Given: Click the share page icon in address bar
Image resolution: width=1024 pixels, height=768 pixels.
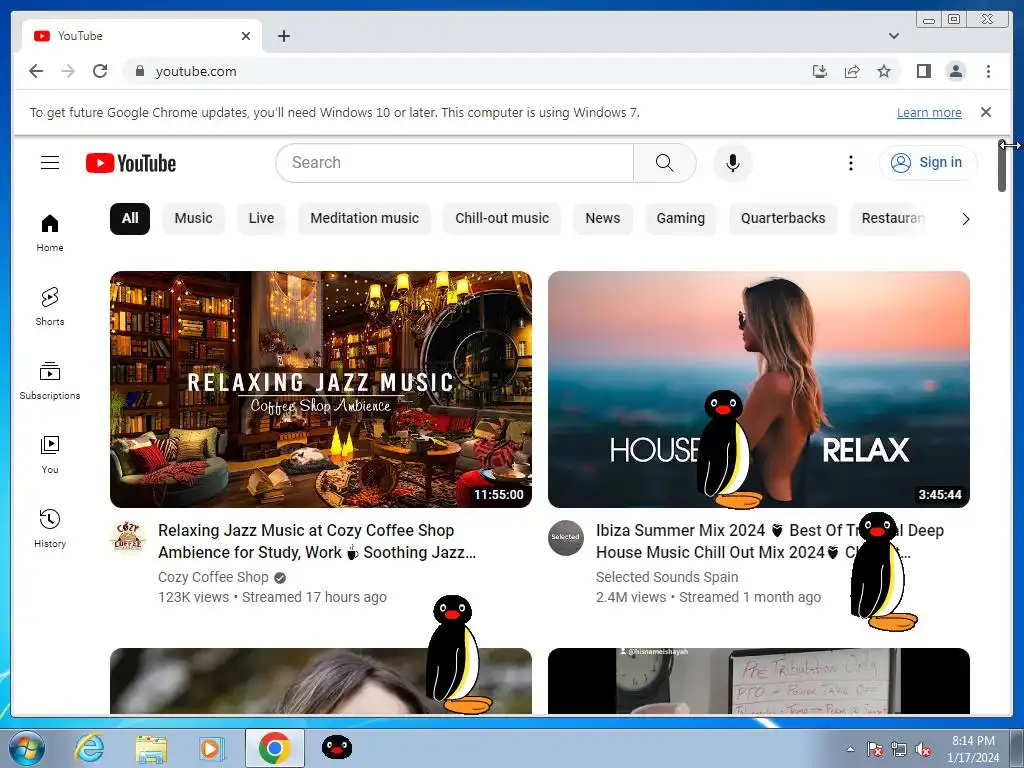Looking at the screenshot, I should pos(852,71).
